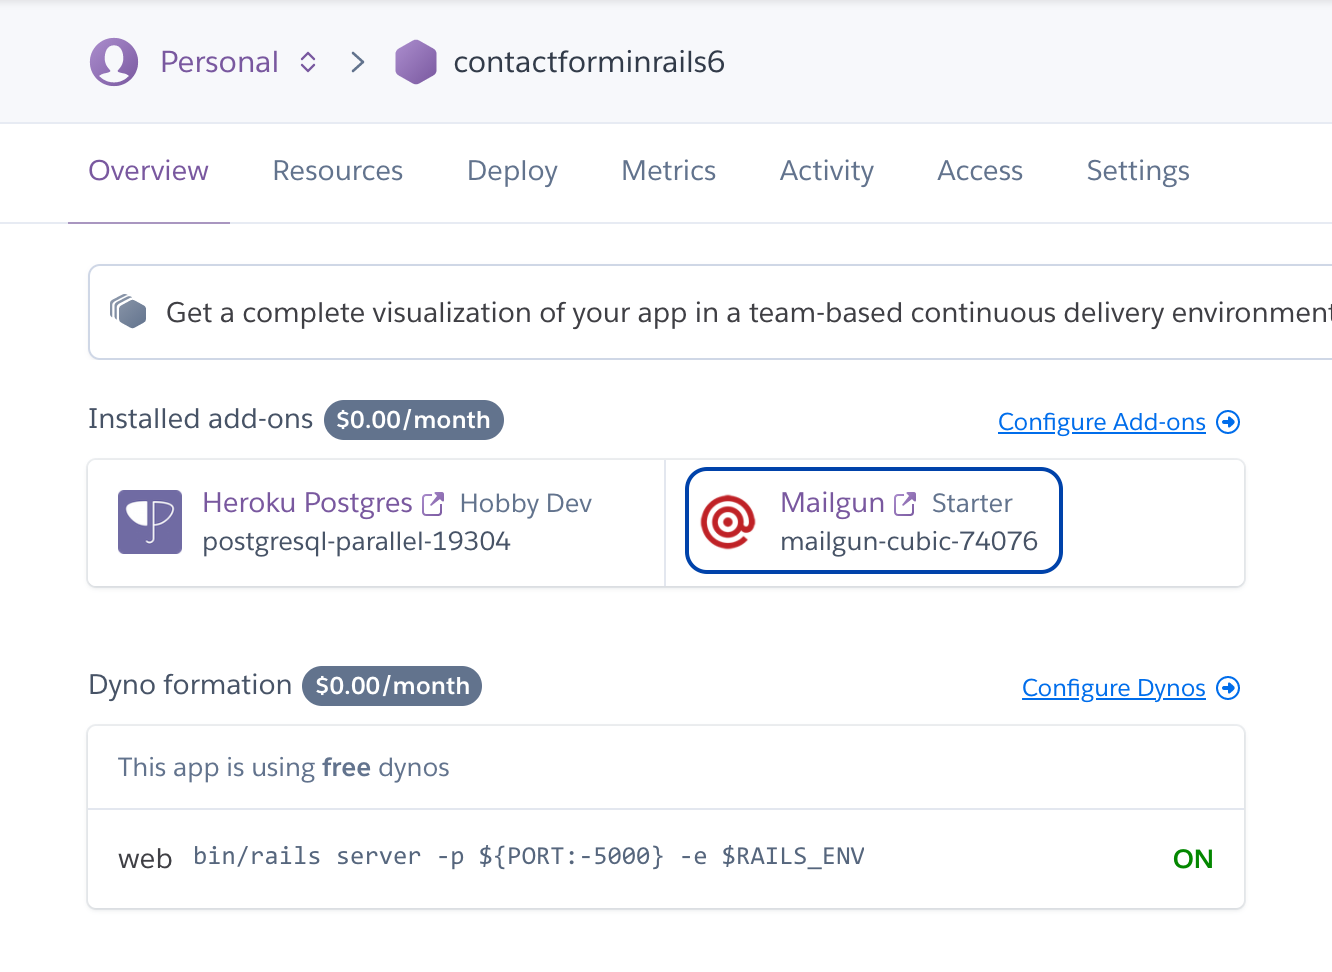Image resolution: width=1332 pixels, height=972 pixels.
Task: Click the contactforminrails6 app name
Action: (589, 62)
